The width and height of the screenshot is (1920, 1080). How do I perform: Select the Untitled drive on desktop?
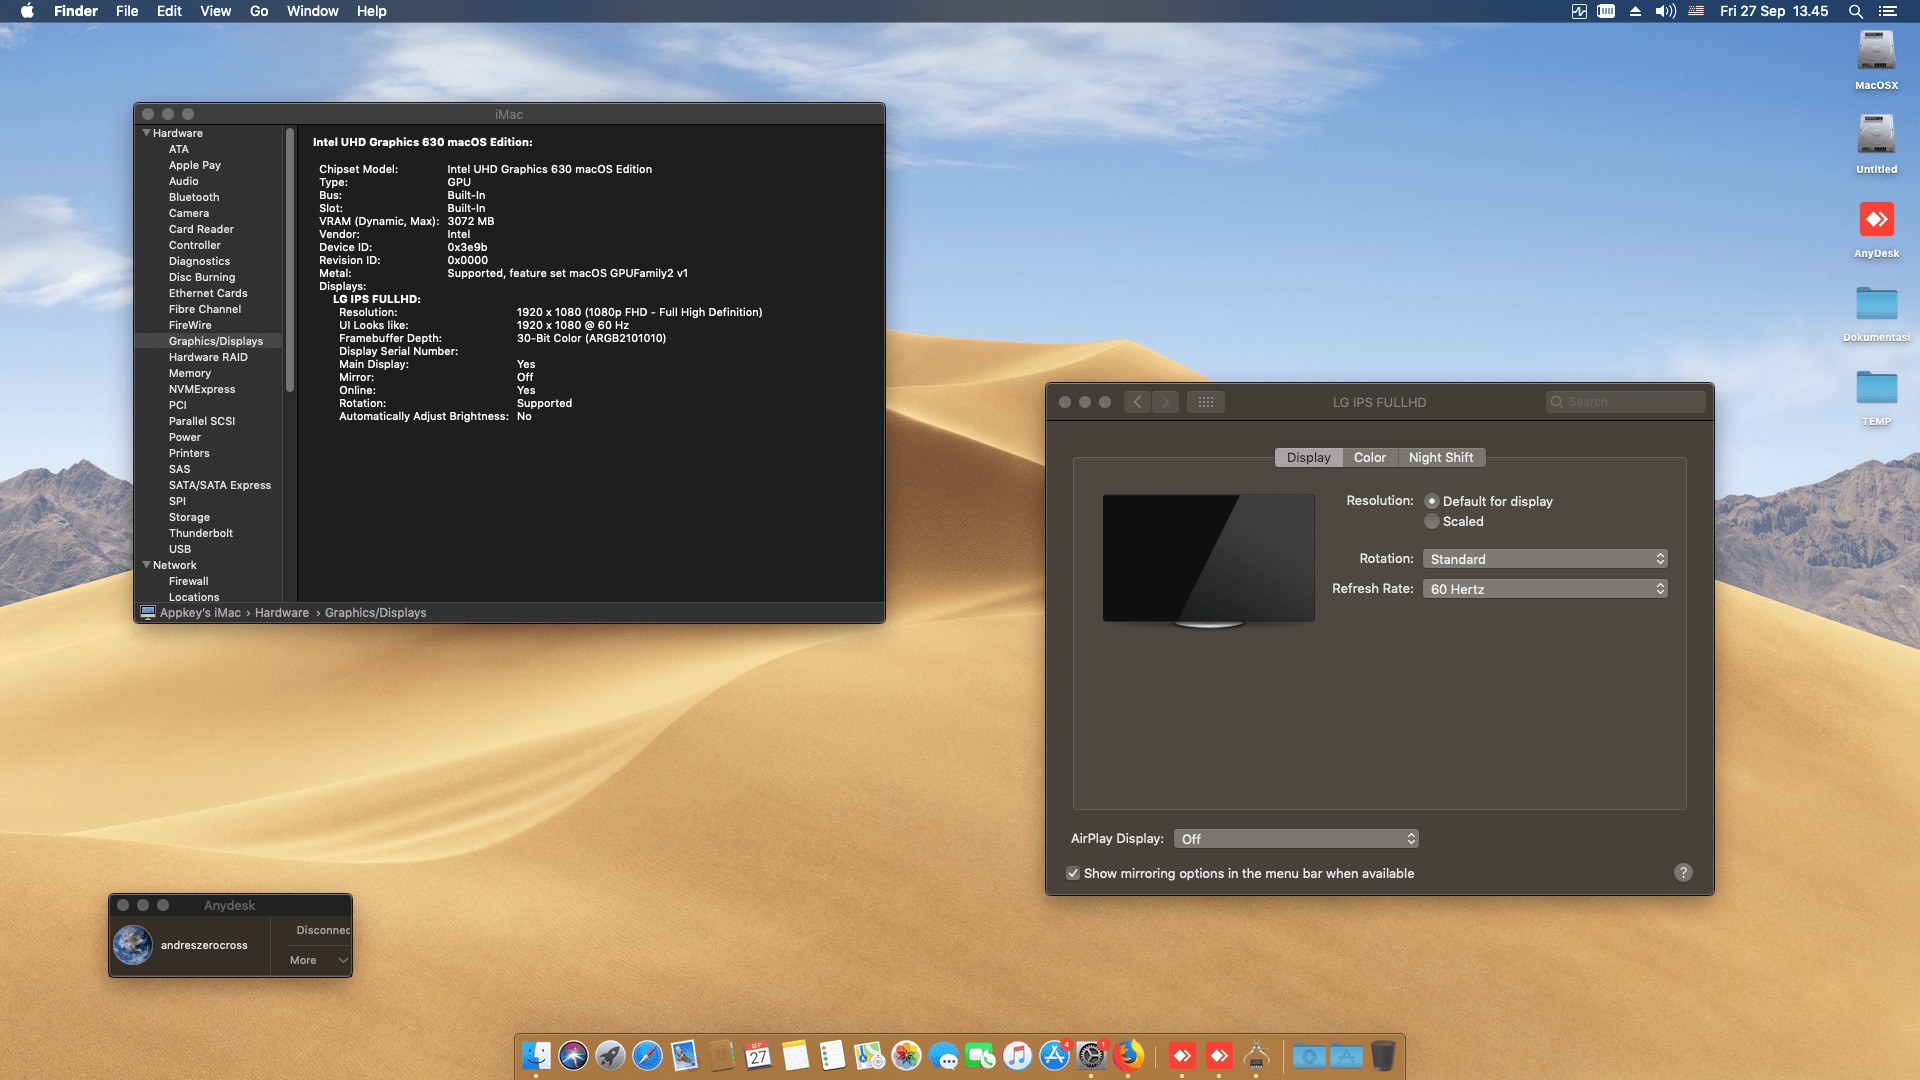tap(1876, 145)
